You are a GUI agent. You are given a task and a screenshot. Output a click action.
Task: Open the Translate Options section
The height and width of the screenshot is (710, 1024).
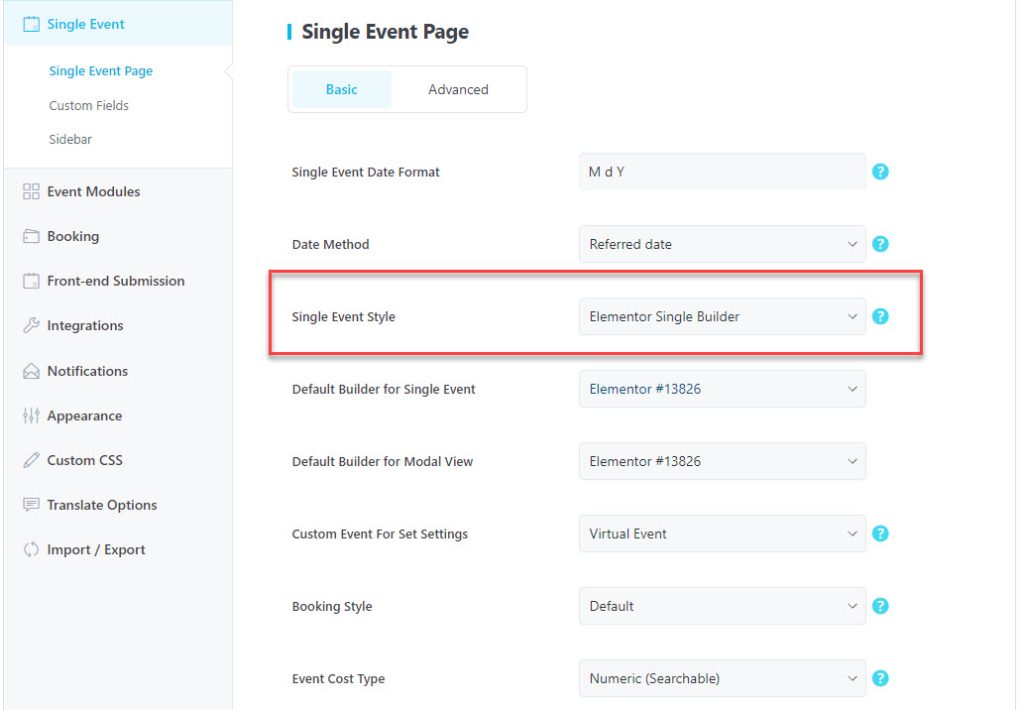click(x=101, y=504)
